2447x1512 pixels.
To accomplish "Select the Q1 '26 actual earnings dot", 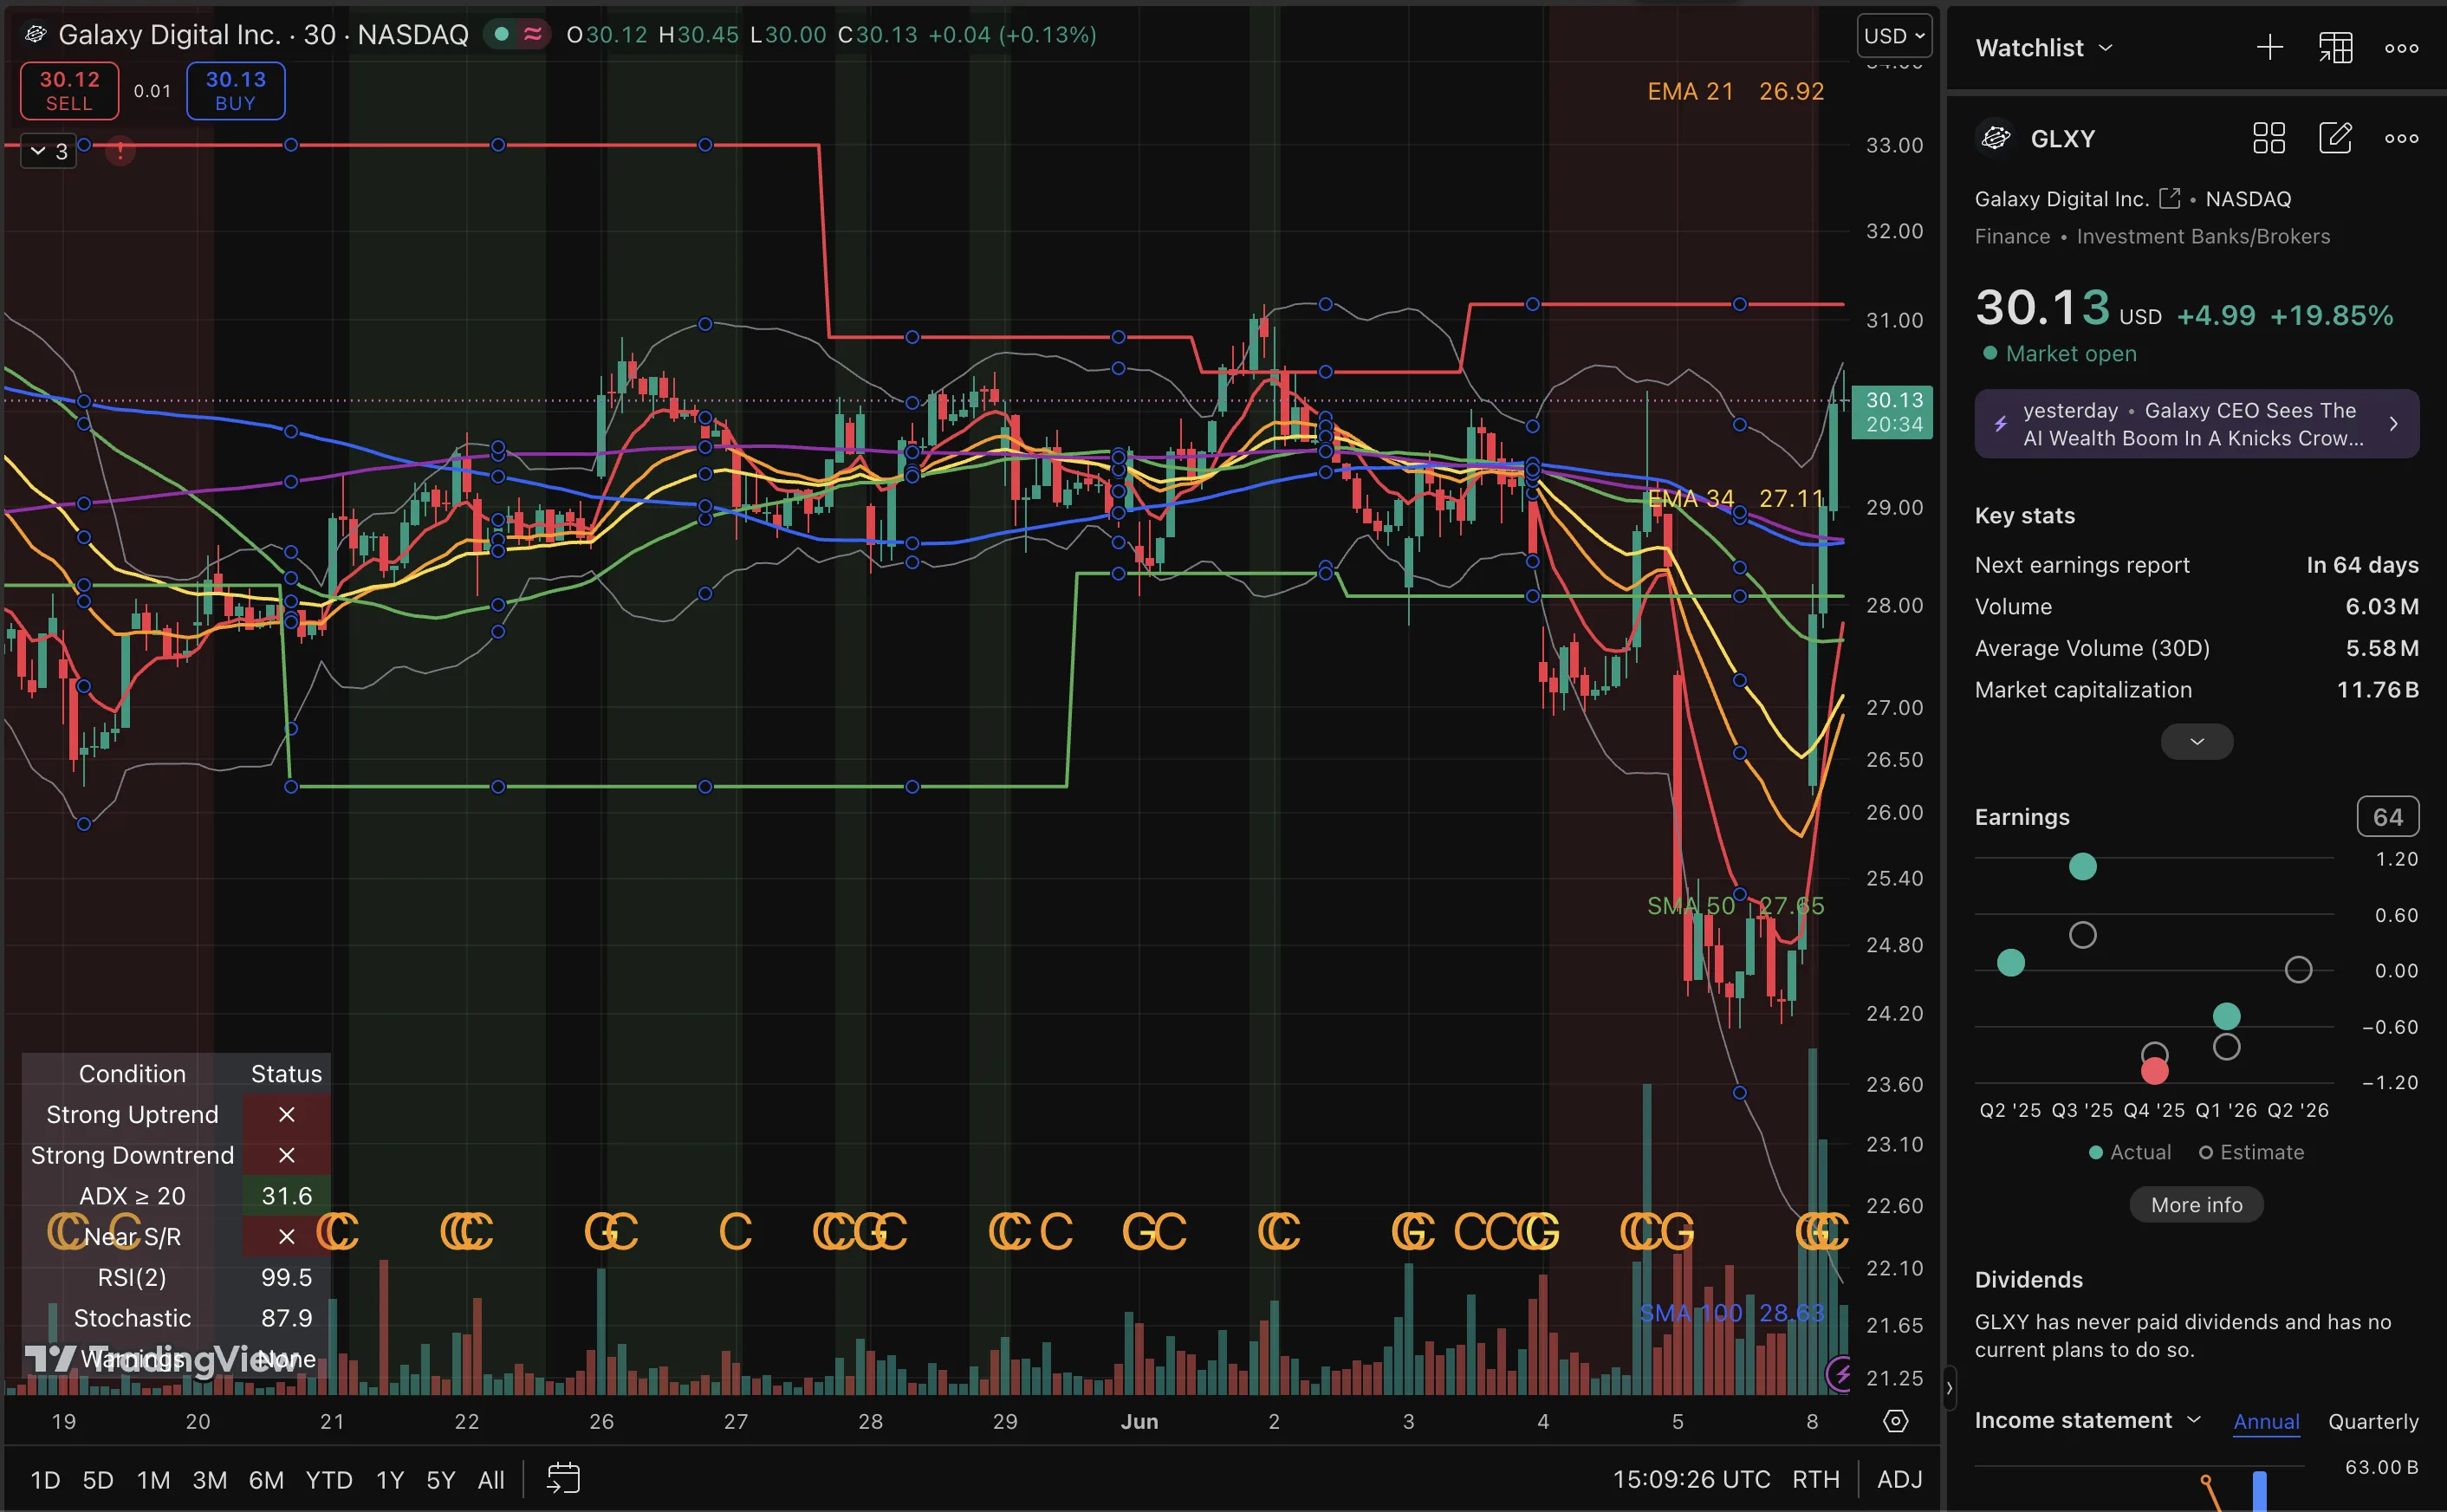I will (x=2226, y=1016).
